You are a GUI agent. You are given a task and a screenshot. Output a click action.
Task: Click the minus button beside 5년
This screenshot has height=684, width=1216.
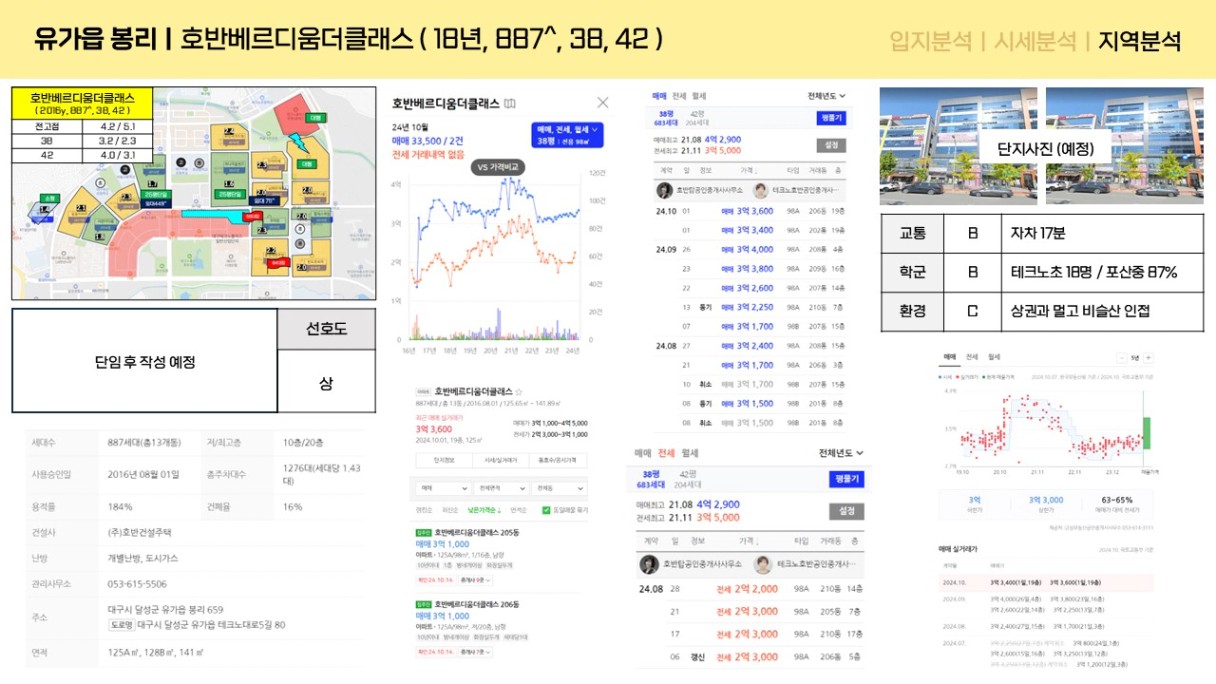pyautogui.click(x=1121, y=357)
